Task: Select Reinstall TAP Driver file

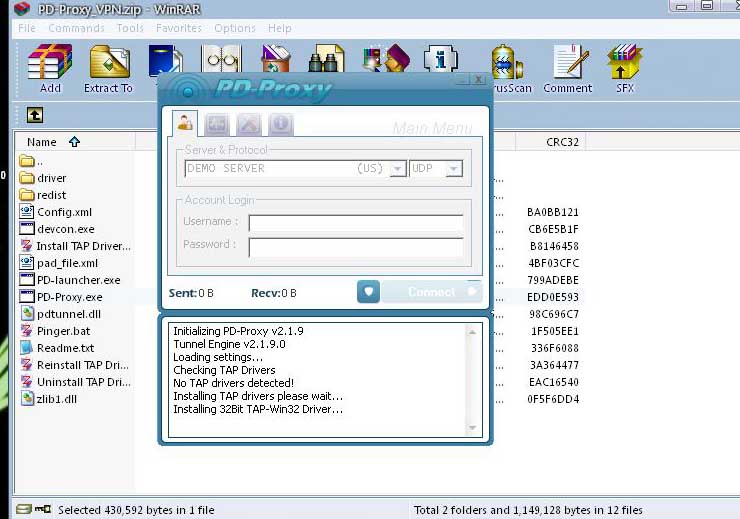Action: pyautogui.click(x=75, y=365)
